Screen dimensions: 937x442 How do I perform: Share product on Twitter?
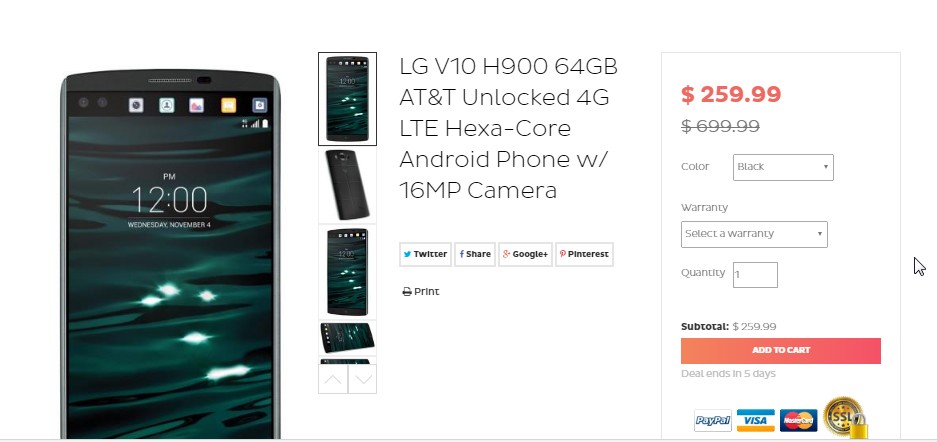pos(425,254)
